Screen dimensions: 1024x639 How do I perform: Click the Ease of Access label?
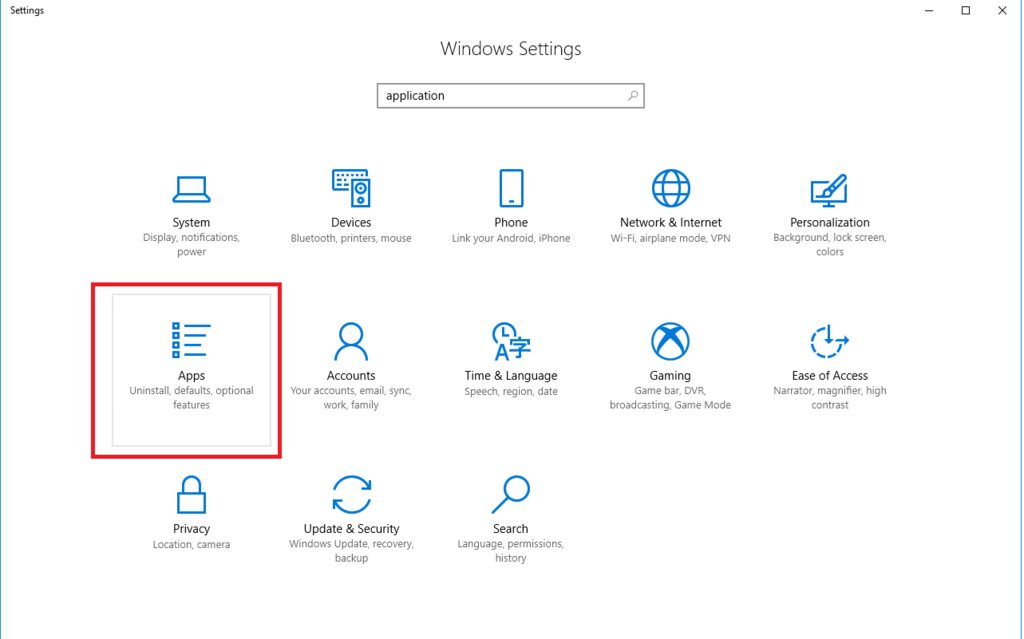point(829,376)
